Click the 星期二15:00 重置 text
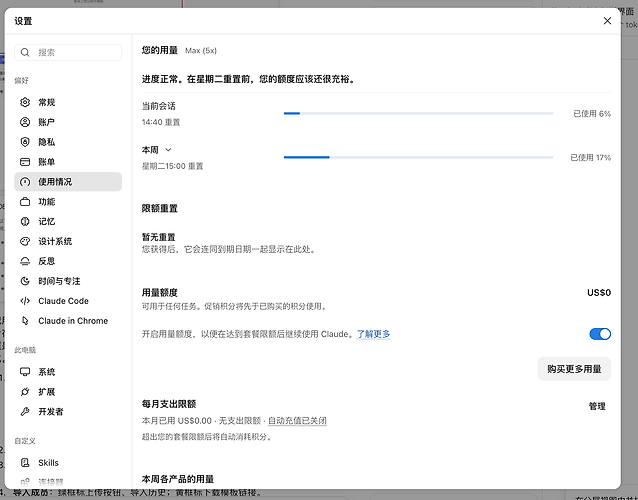 pyautogui.click(x=173, y=166)
